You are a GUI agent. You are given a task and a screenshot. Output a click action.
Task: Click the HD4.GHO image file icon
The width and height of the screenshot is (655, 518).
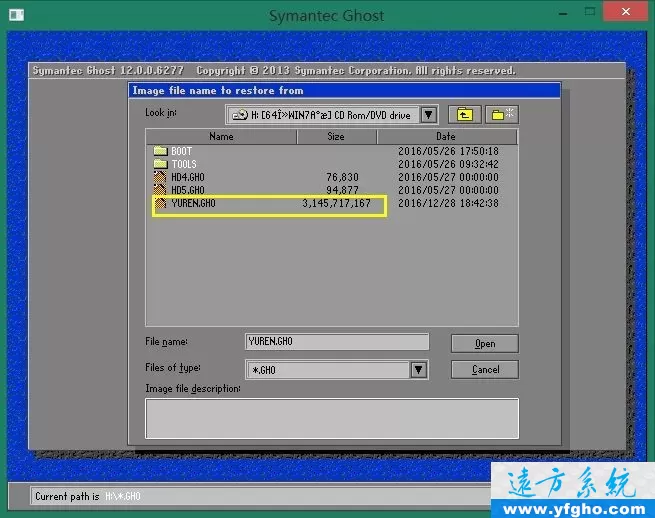(160, 177)
